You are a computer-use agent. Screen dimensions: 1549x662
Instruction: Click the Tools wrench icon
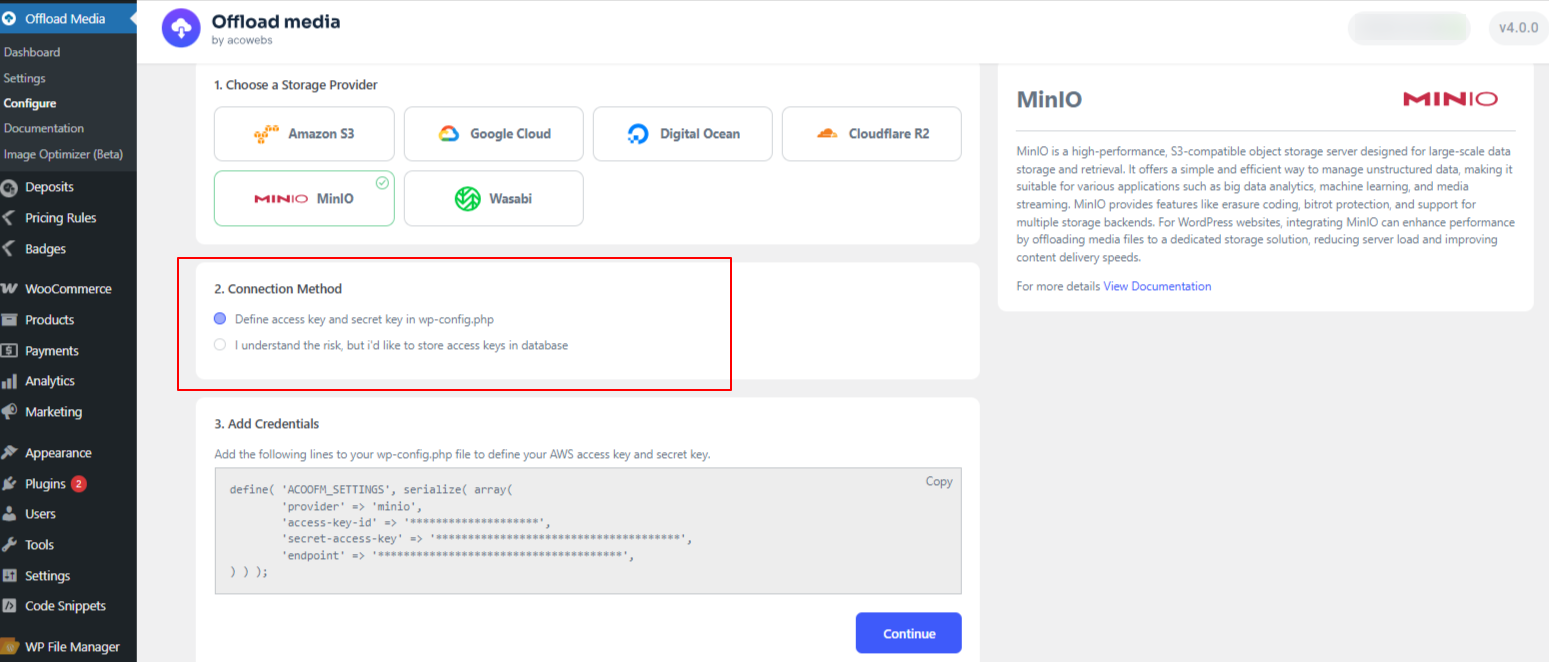tap(10, 545)
